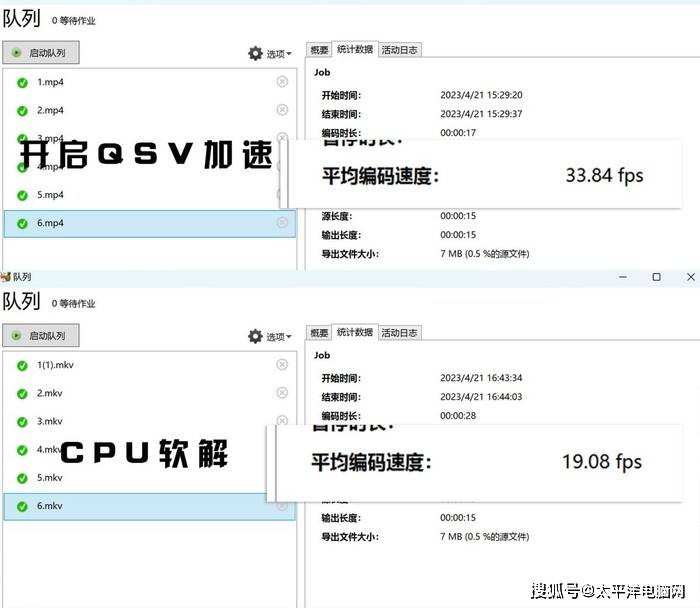The height and width of the screenshot is (608, 700).
Task: Switch to 统计数据 tab in the bottom window
Action: [x=355, y=332]
